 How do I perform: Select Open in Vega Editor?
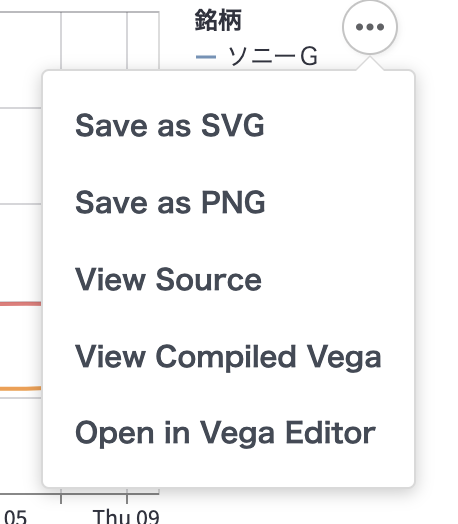225,433
